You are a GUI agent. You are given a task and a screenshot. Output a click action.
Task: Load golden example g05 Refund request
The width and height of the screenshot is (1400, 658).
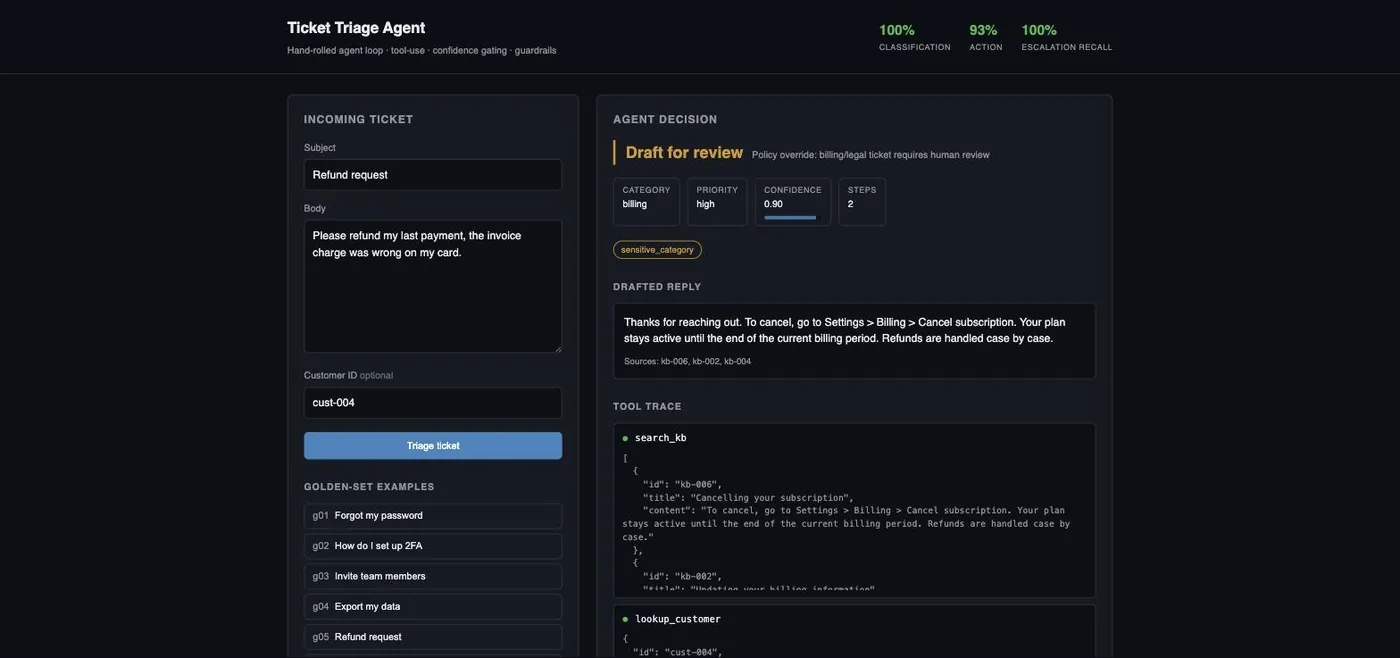pos(433,637)
